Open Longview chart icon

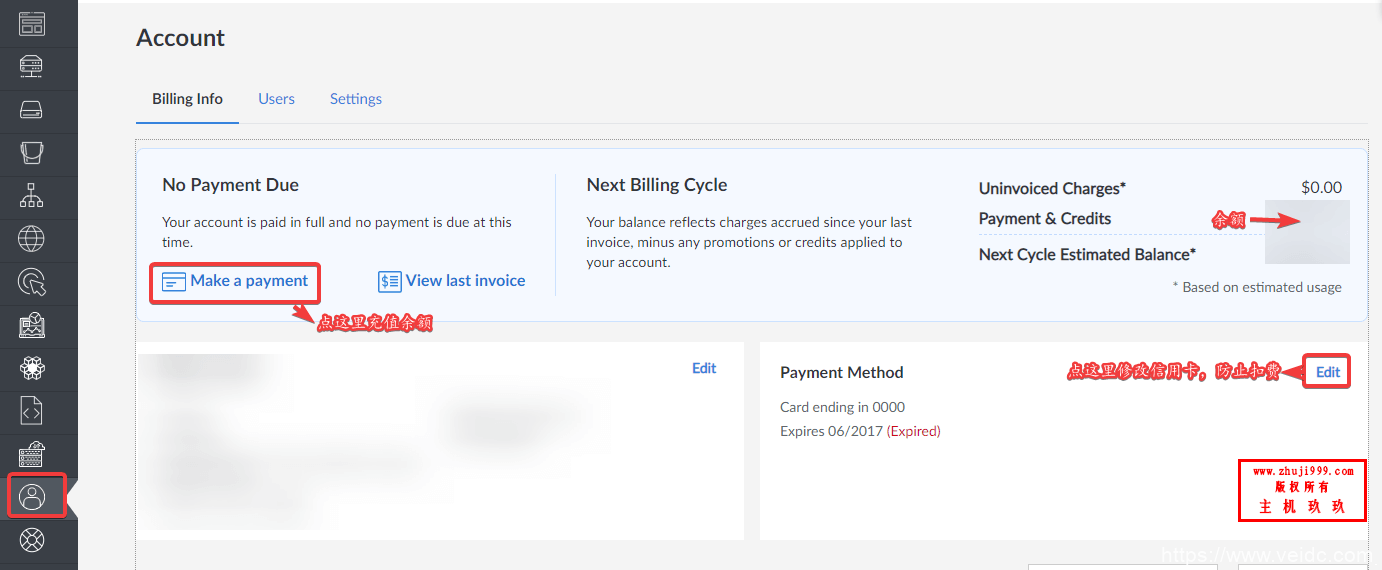pyautogui.click(x=32, y=325)
